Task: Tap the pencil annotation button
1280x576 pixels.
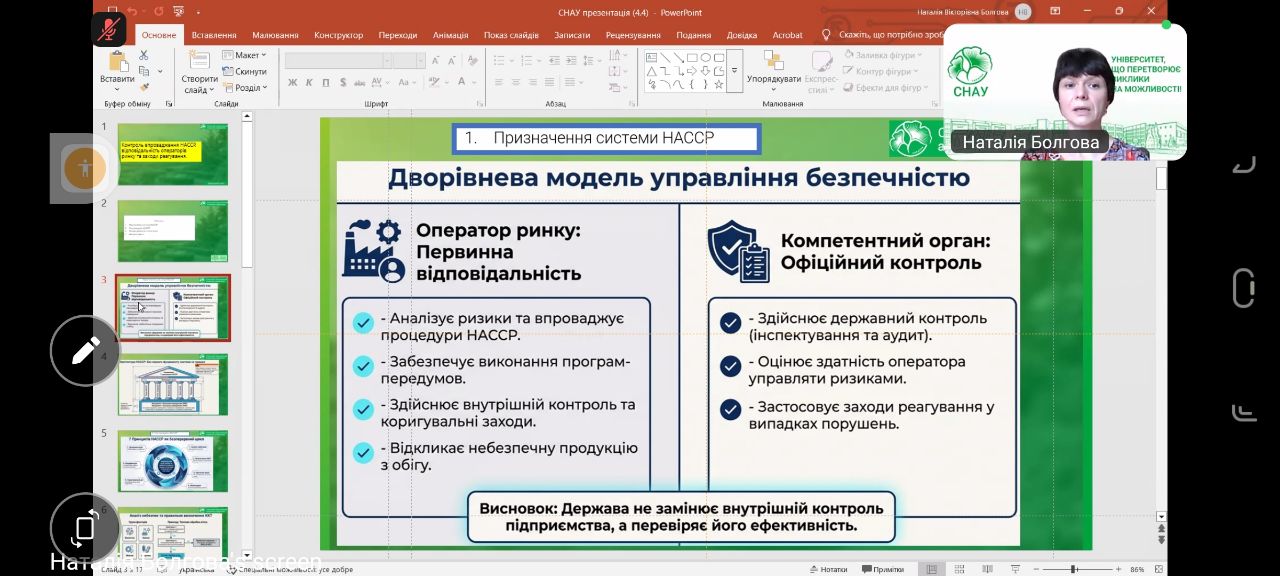Action: point(85,351)
